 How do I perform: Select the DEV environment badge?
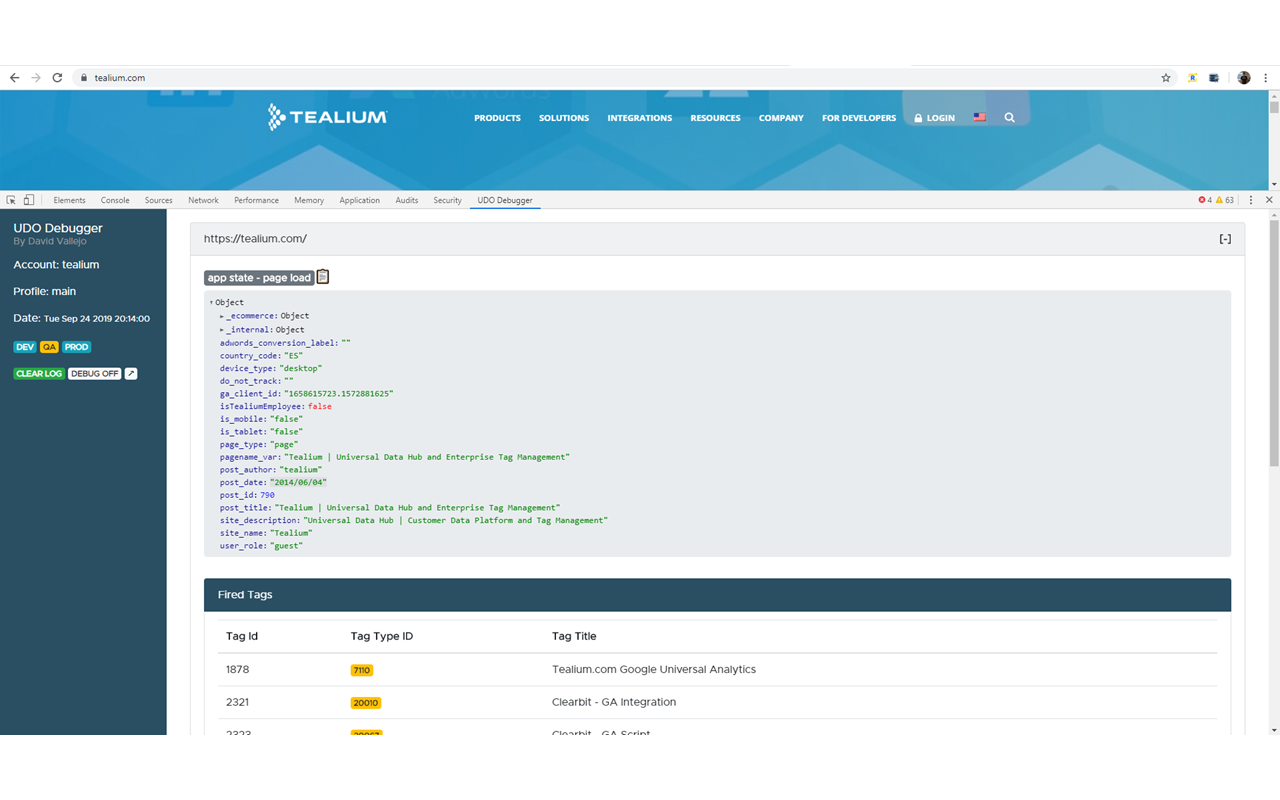click(24, 347)
